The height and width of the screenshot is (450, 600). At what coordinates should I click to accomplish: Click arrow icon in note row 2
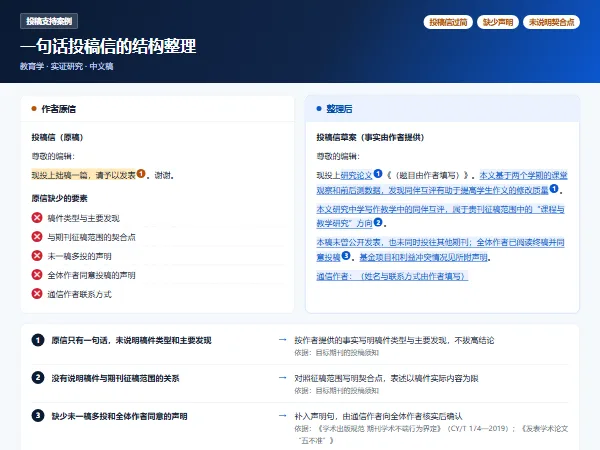(283, 378)
